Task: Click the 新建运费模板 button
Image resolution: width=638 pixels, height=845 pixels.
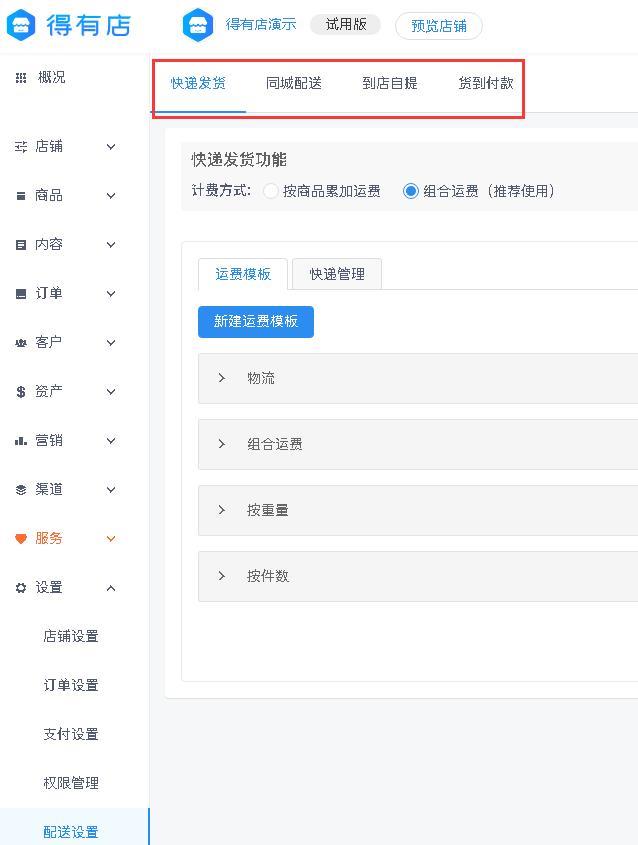Action: (x=256, y=322)
